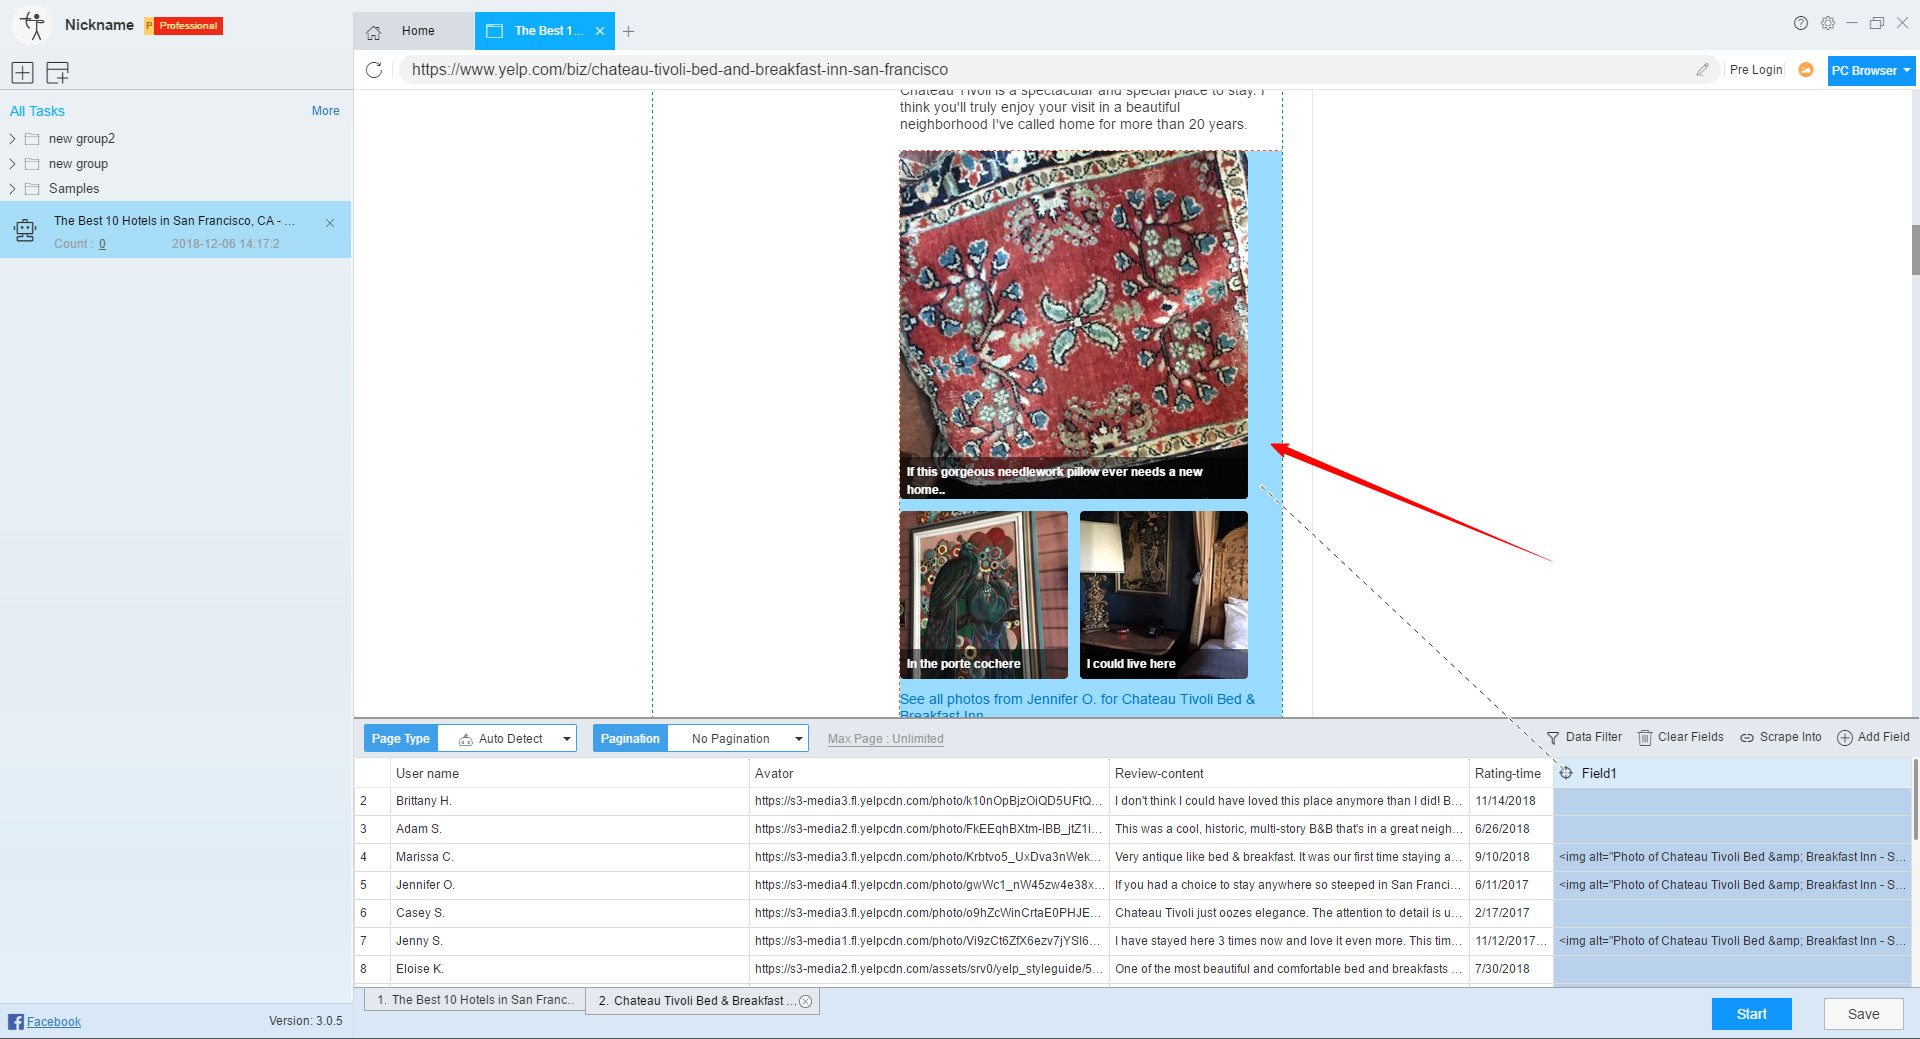Open settings gear icon in title bar
The image size is (1920, 1039).
(x=1828, y=23)
